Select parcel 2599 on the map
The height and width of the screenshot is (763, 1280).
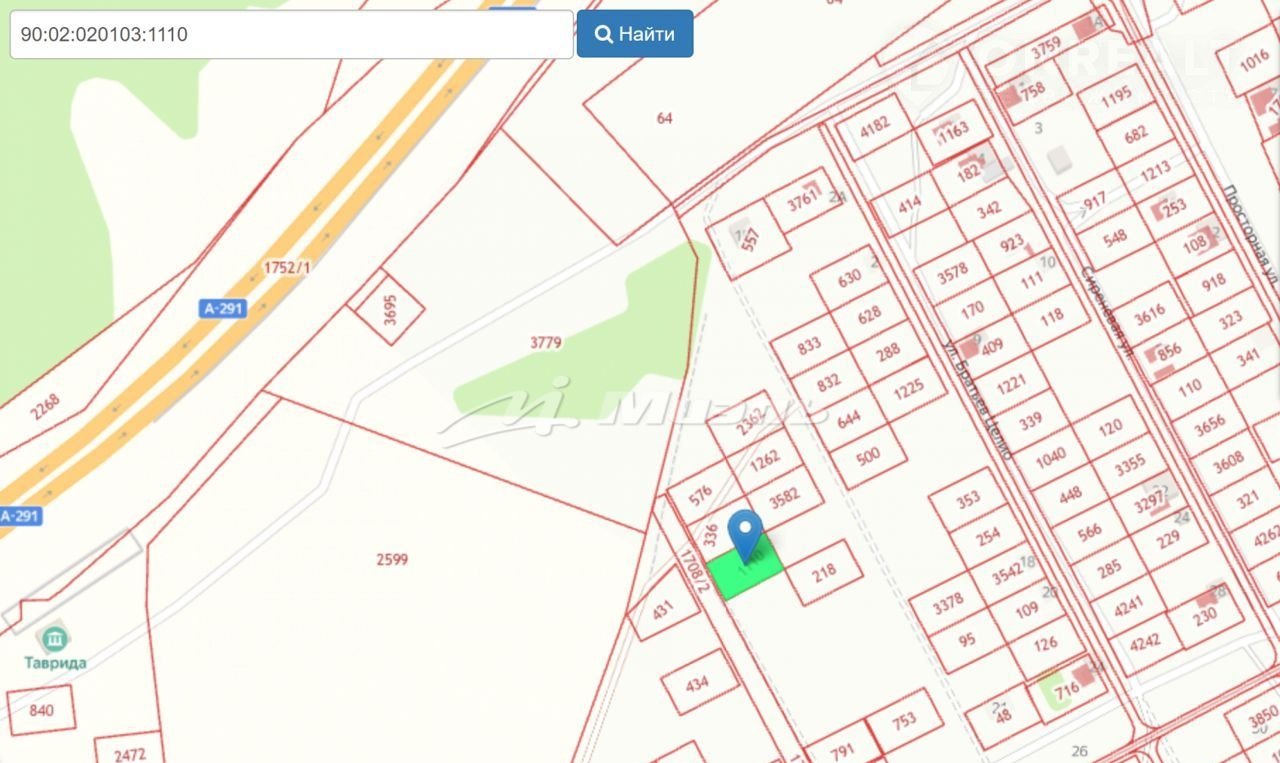pyautogui.click(x=392, y=559)
